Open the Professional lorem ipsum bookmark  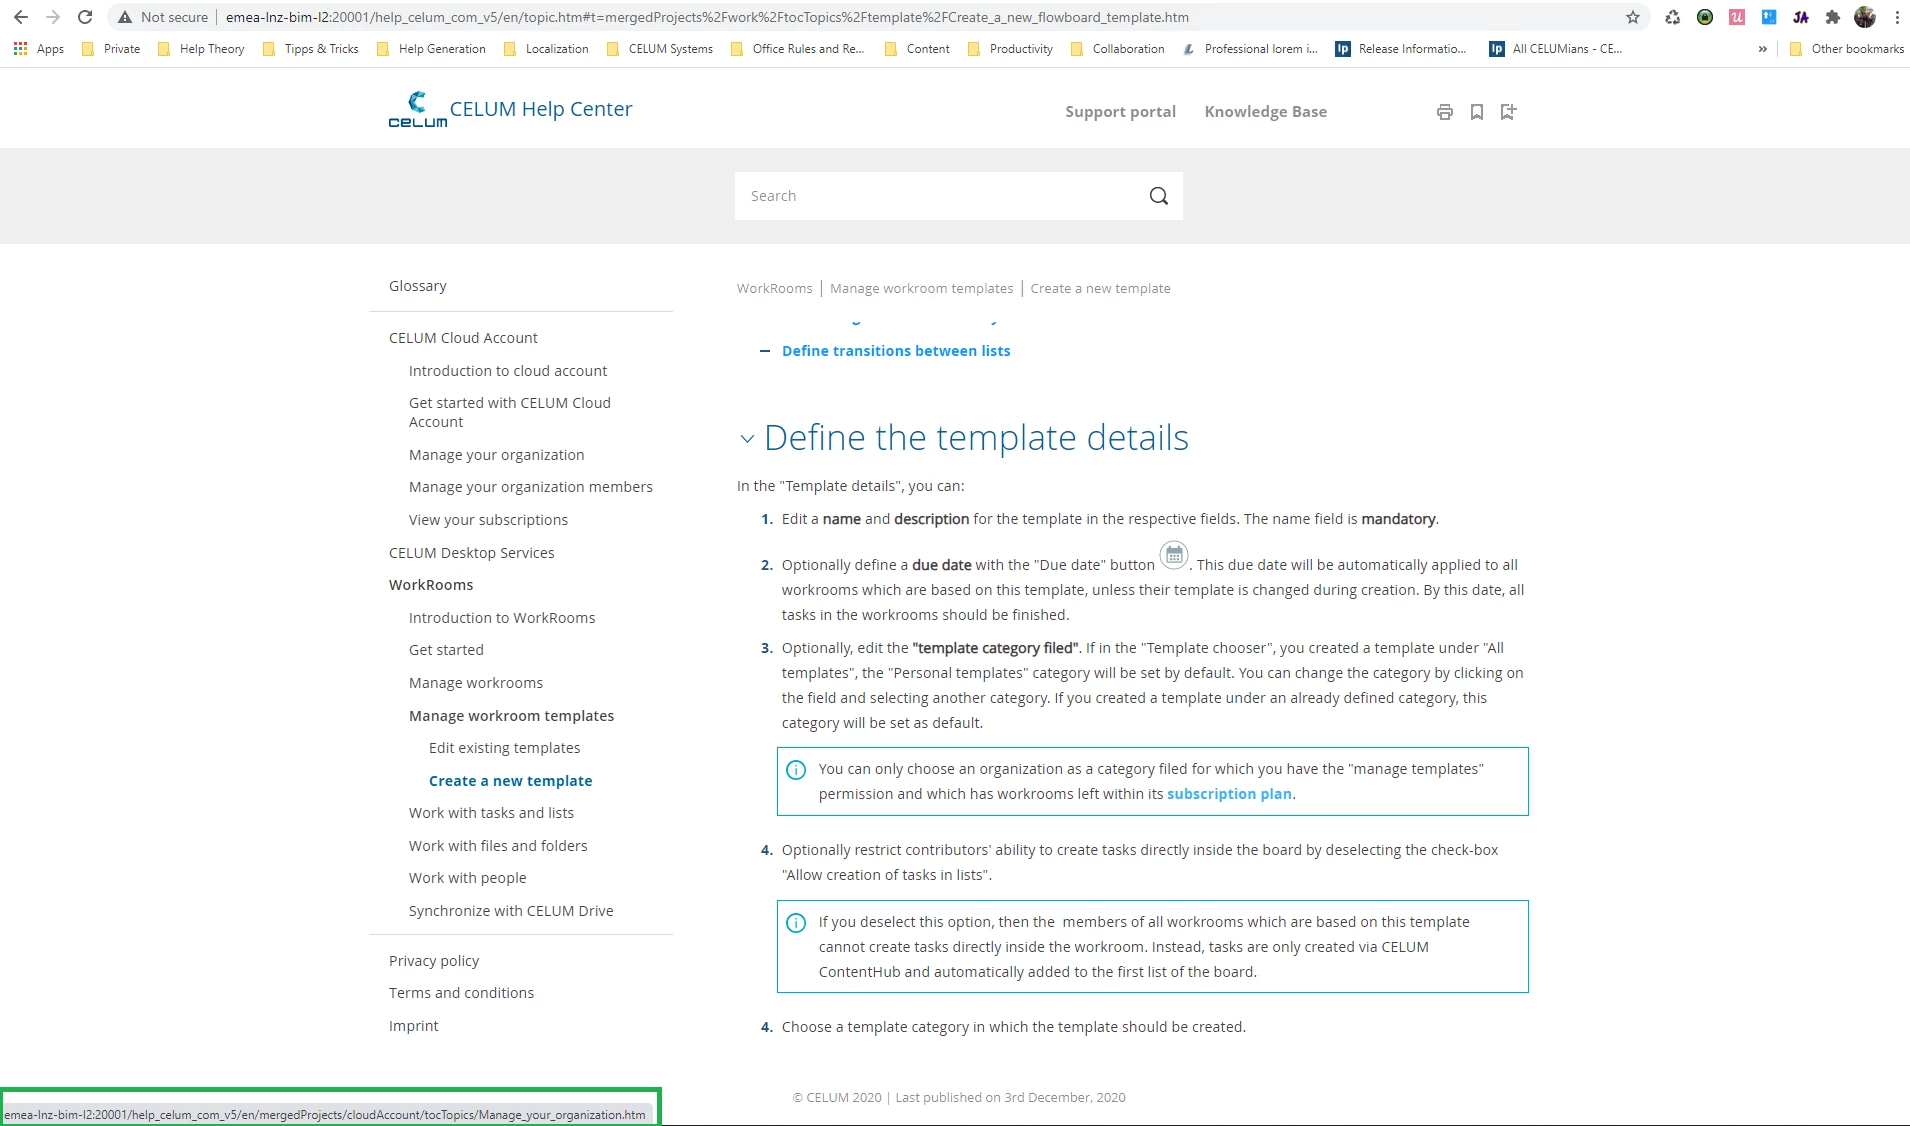click(1250, 49)
